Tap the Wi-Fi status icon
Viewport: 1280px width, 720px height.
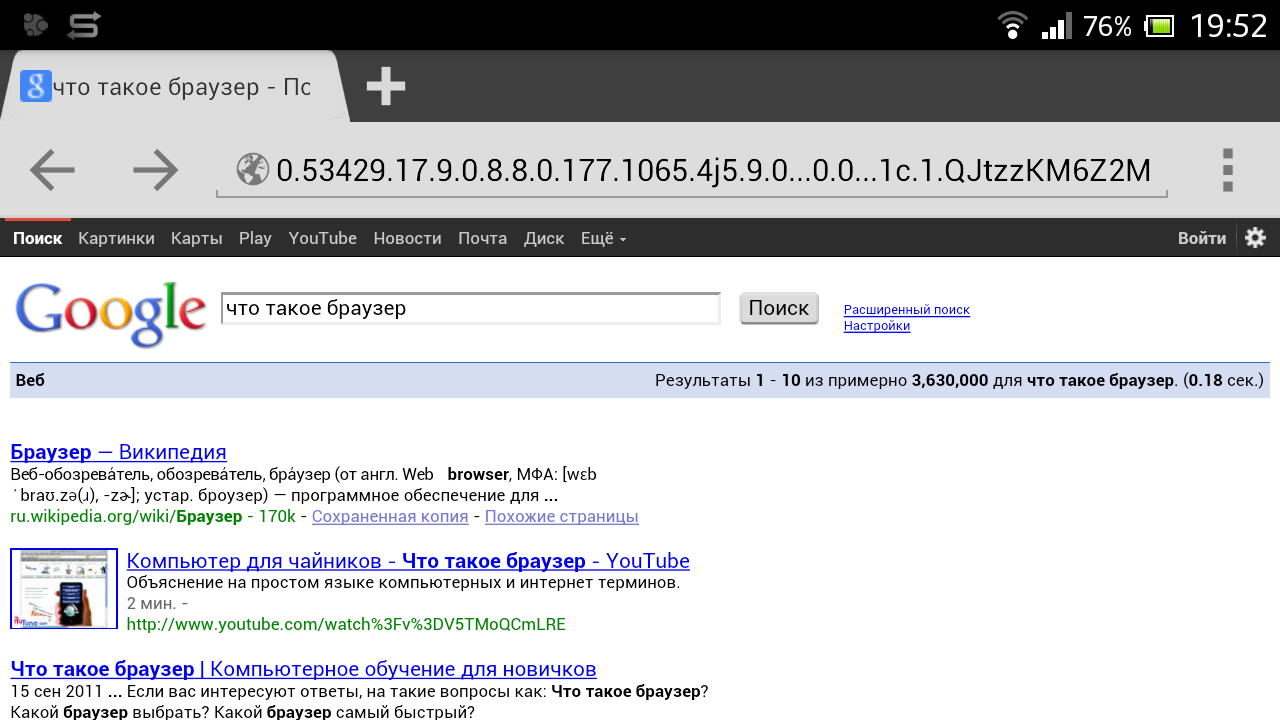pos(1013,25)
